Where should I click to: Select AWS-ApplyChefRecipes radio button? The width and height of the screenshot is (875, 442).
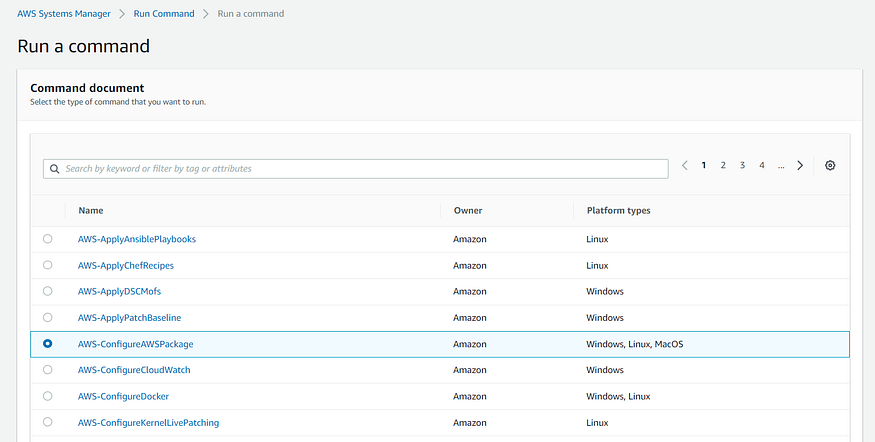[x=47, y=265]
